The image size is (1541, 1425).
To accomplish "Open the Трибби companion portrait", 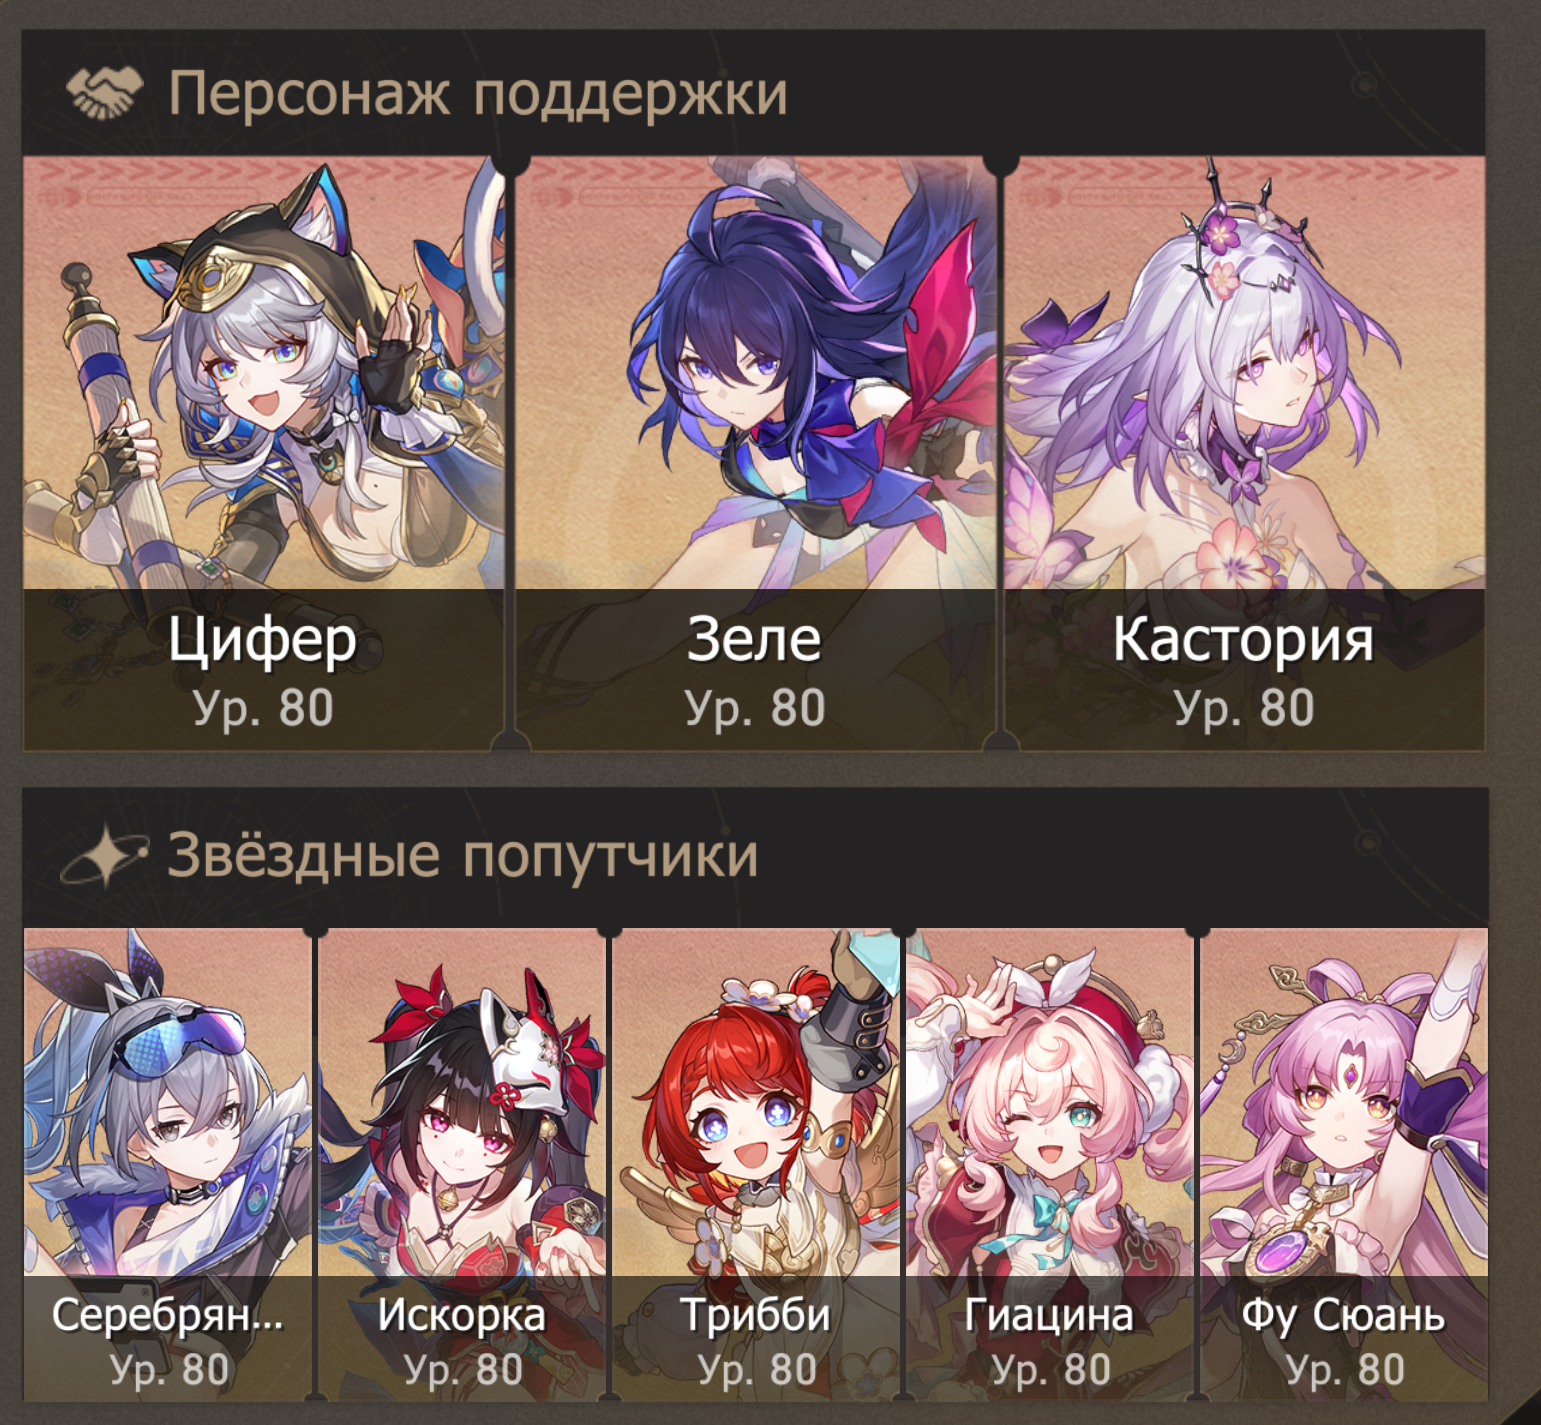I will (x=756, y=1164).
